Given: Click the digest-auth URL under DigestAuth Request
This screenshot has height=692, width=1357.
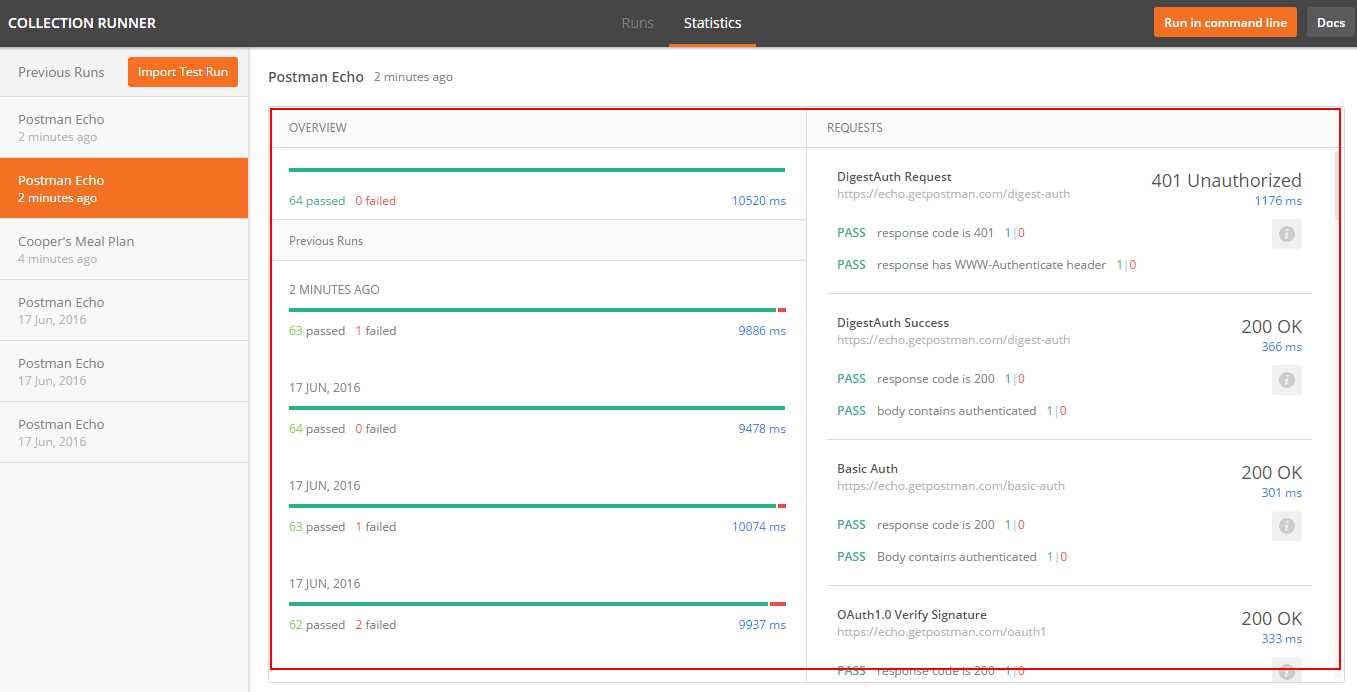Looking at the screenshot, I should (x=954, y=194).
